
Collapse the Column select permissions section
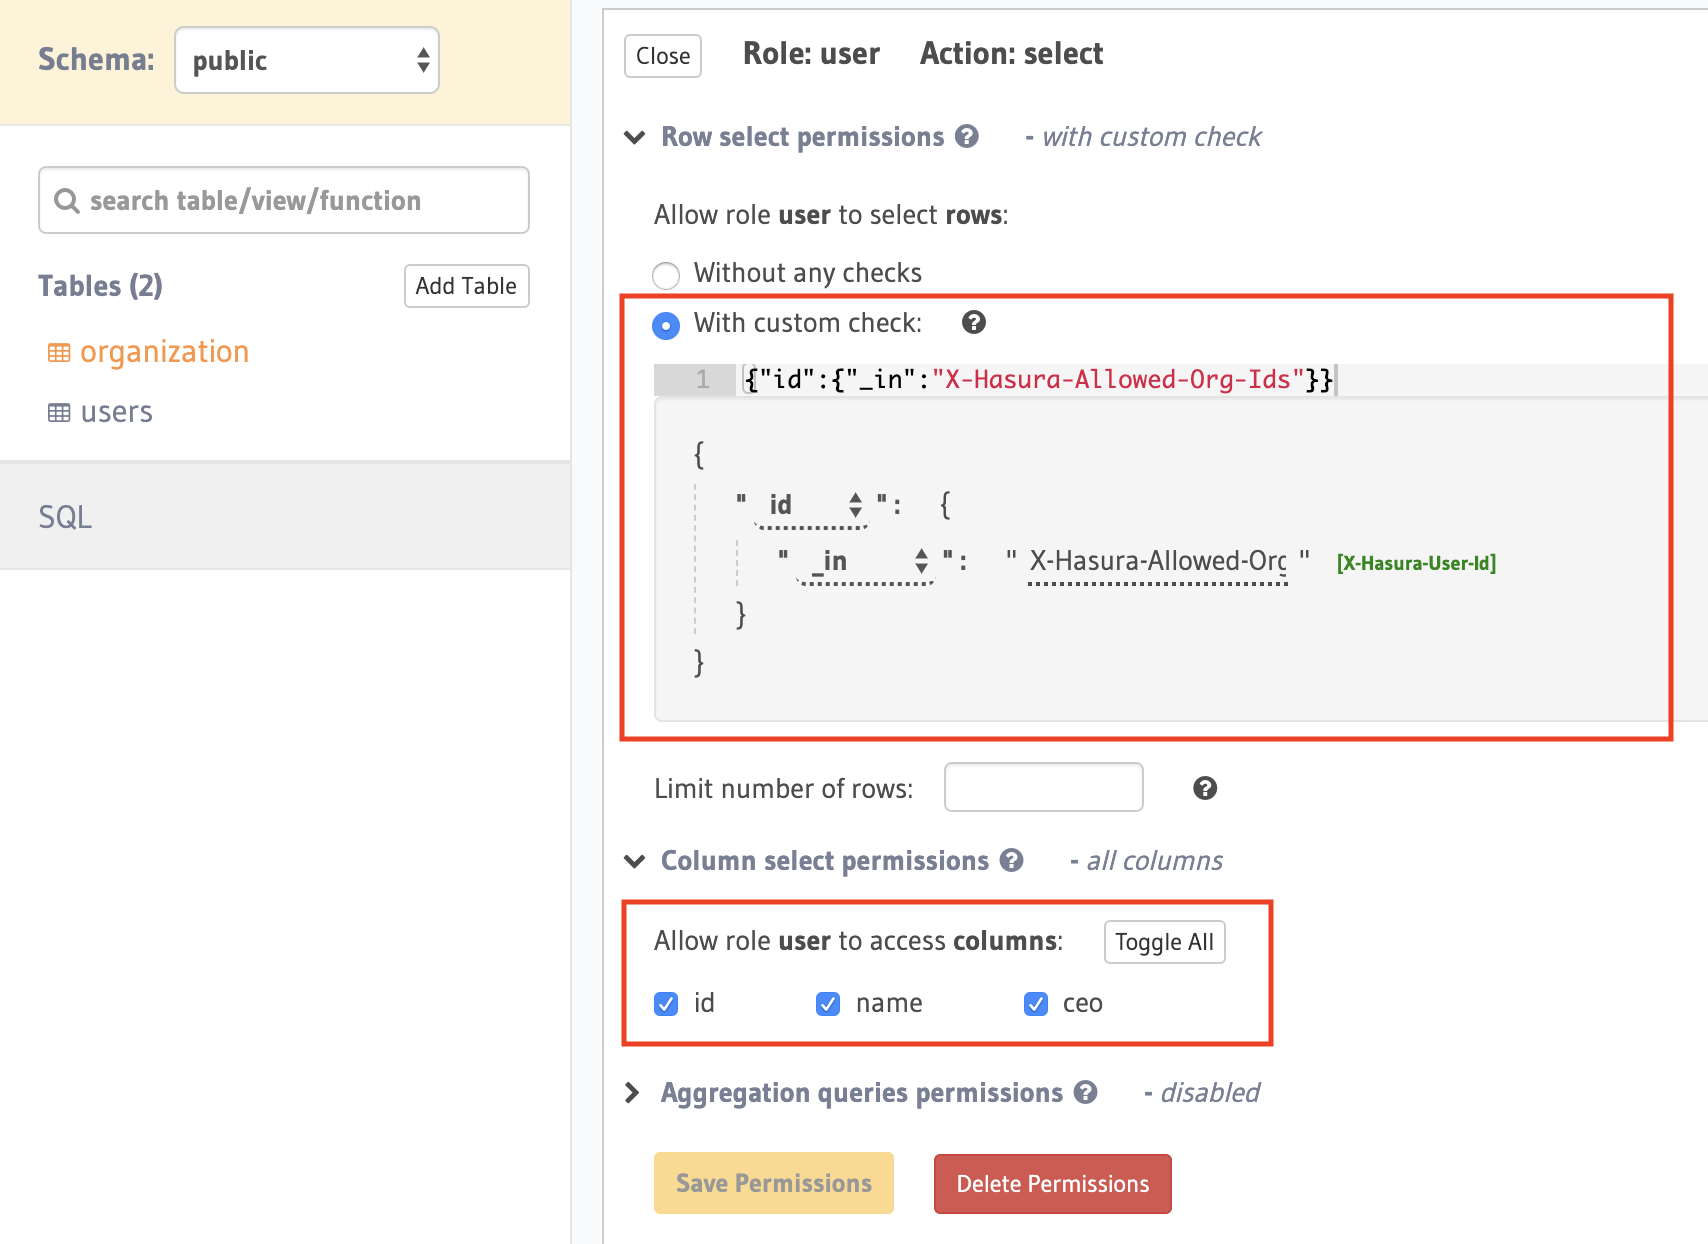[x=634, y=861]
